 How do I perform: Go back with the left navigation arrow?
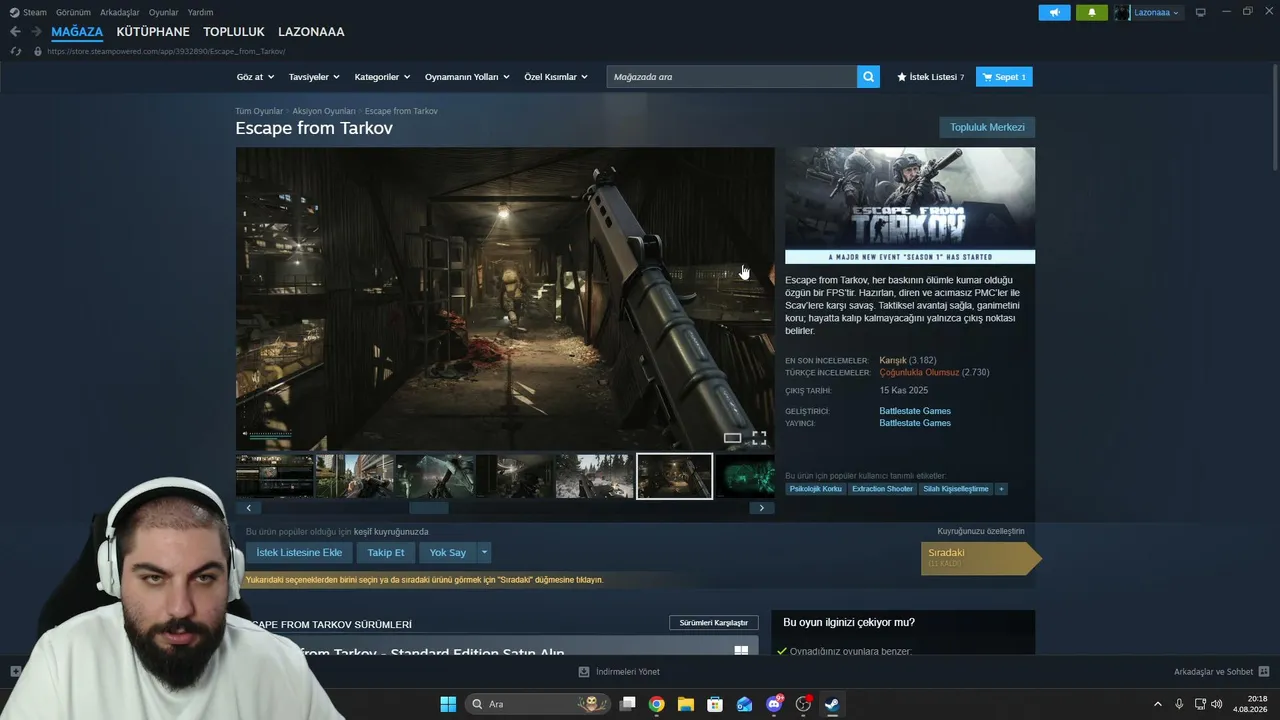[x=15, y=32]
